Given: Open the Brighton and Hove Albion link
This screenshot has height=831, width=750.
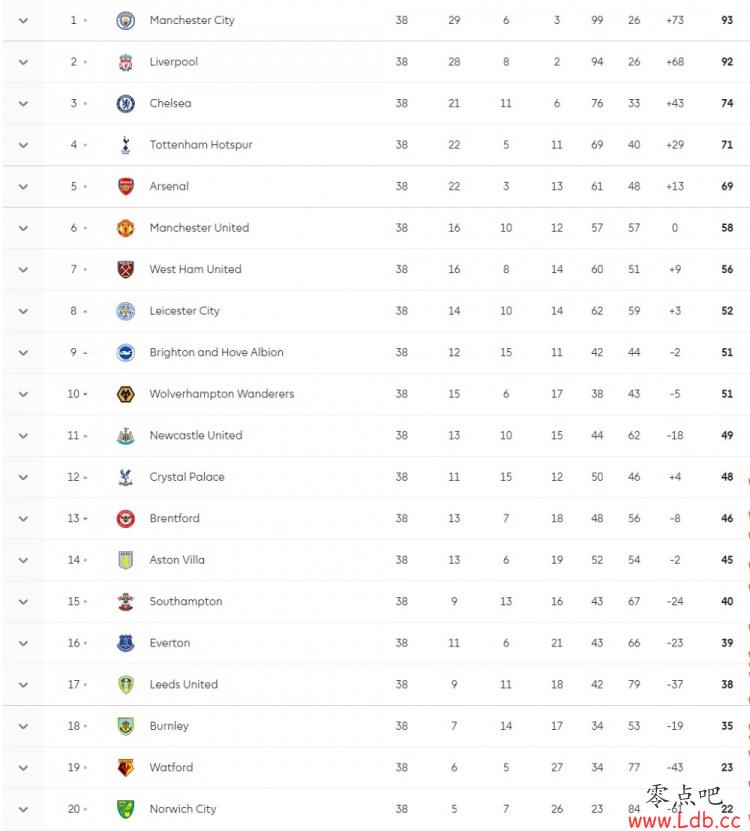Looking at the screenshot, I should pos(216,352).
